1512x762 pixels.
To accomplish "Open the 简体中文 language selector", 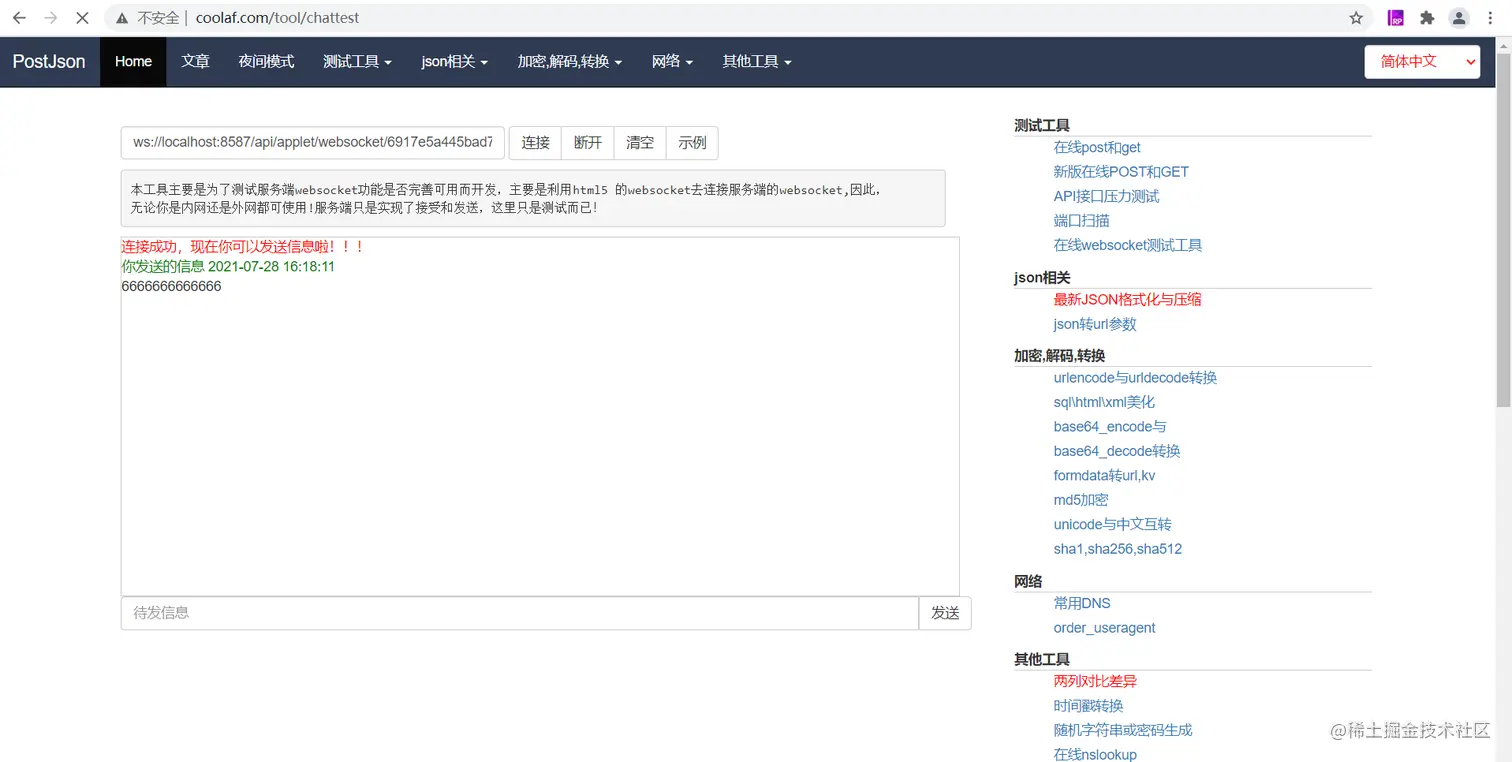I will pos(1422,62).
